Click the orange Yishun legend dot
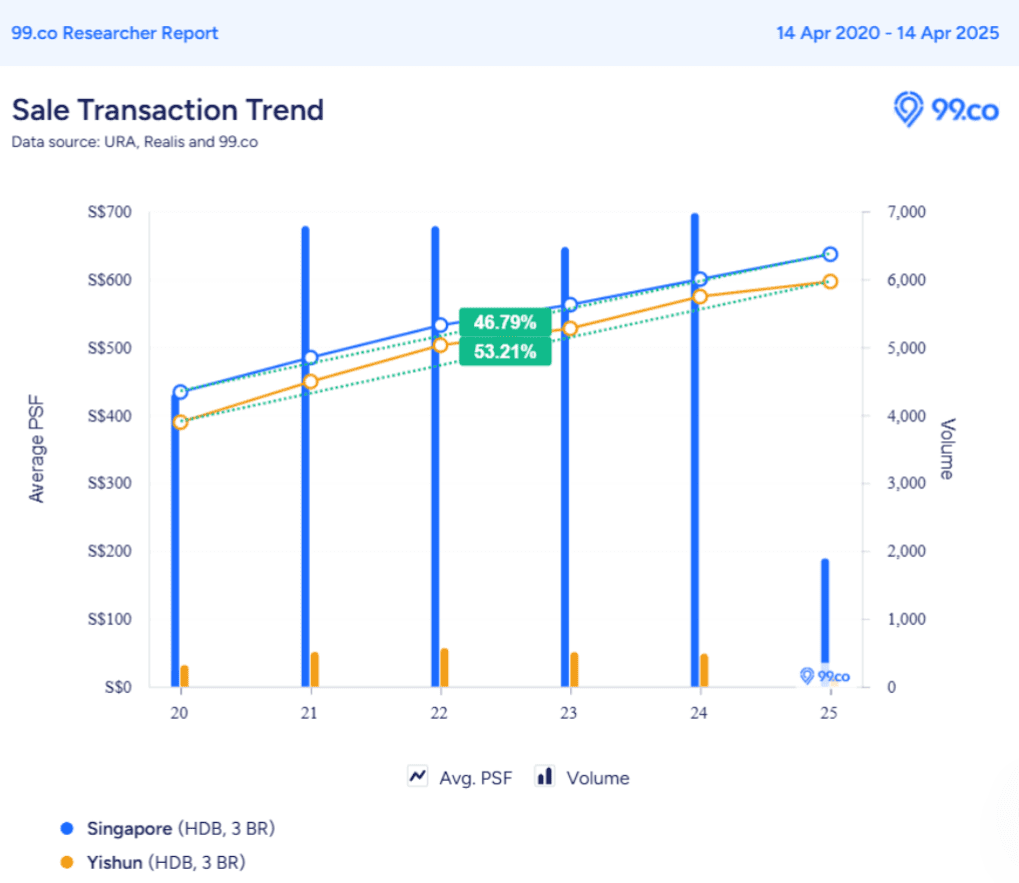Viewport: 1019px width, 883px height. click(x=67, y=862)
